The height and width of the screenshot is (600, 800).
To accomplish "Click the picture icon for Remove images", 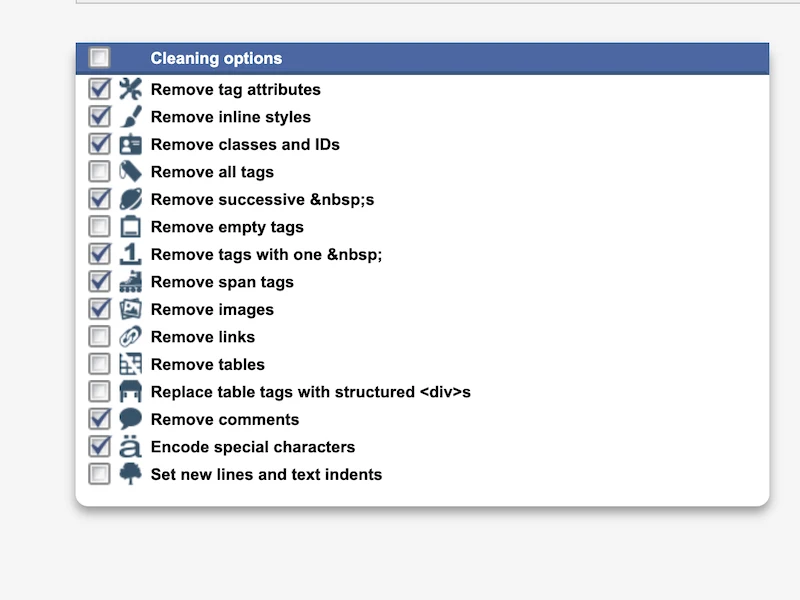I will pyautogui.click(x=131, y=309).
